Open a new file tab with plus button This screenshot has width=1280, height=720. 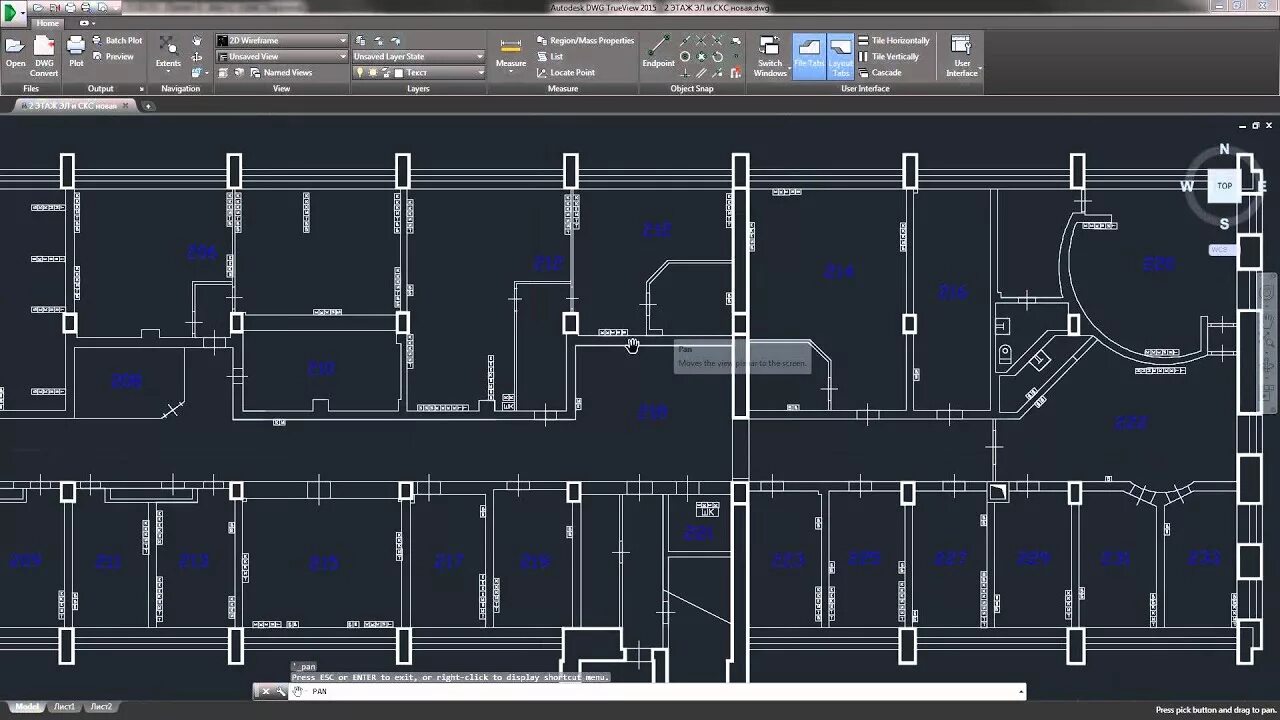coord(148,105)
